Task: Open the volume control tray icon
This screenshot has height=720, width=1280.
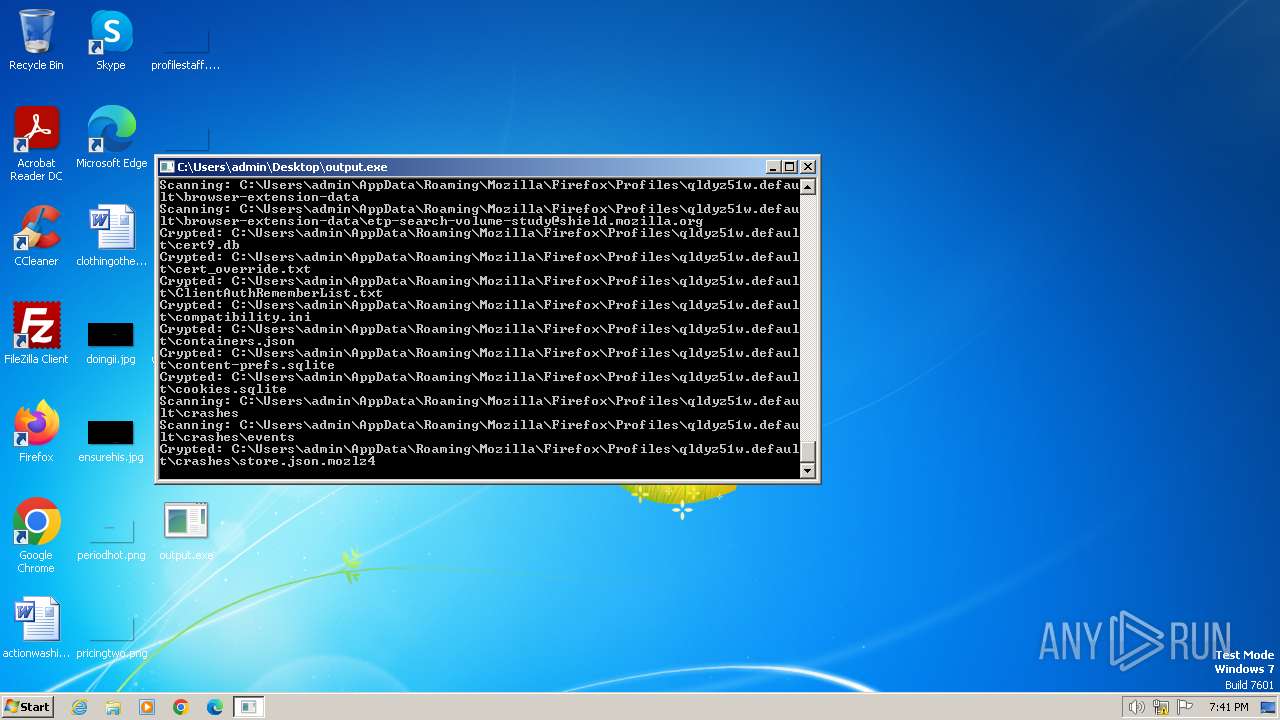Action: pyautogui.click(x=1136, y=707)
